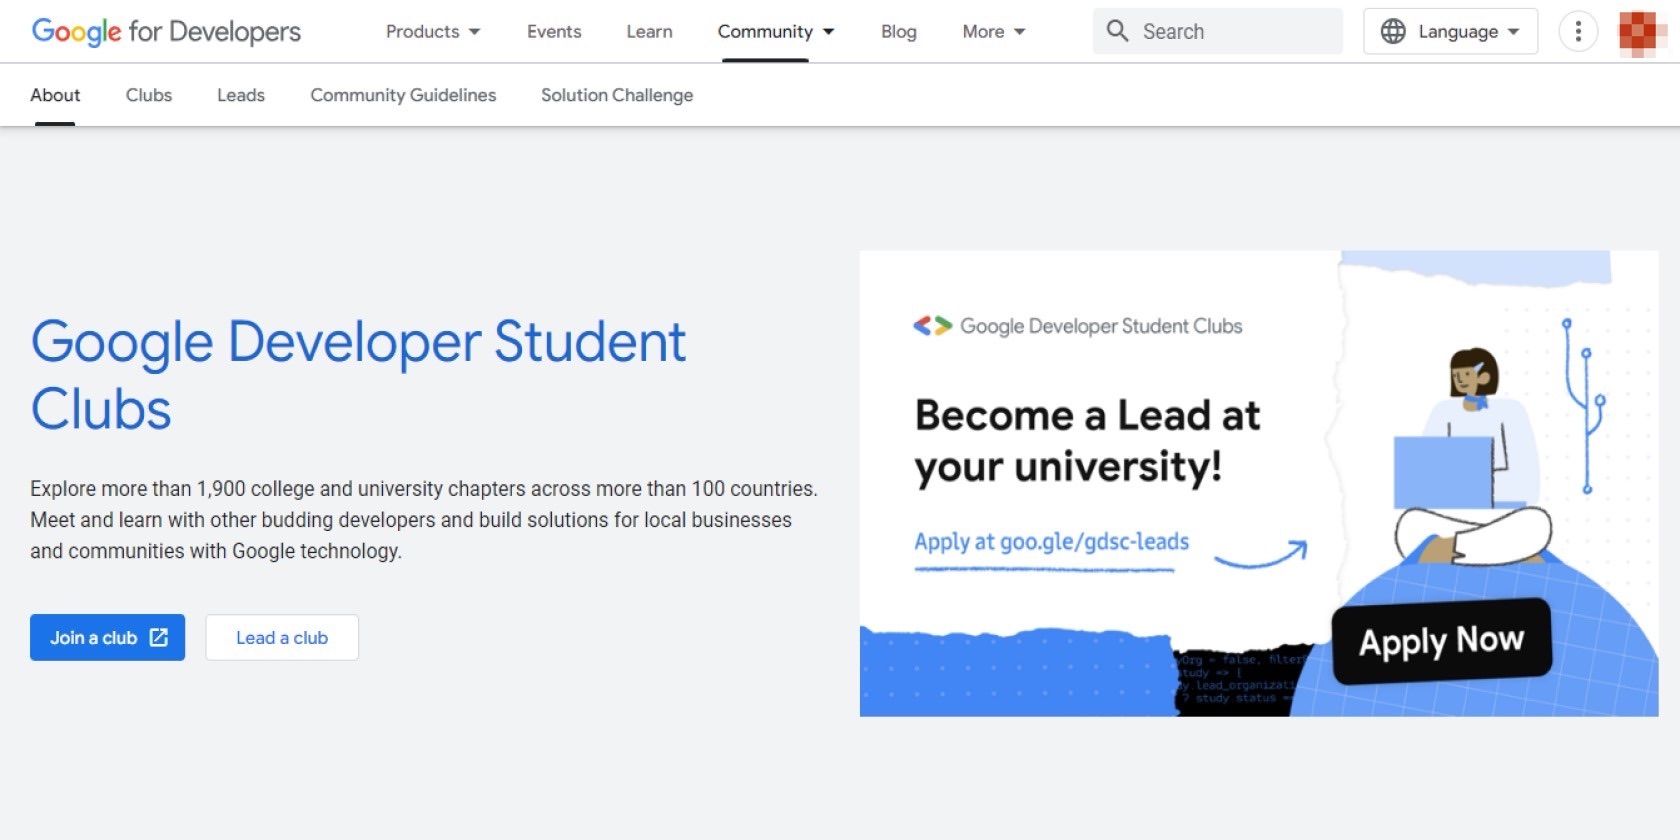Click the search magnifier icon
Image resolution: width=1680 pixels, height=840 pixels.
pos(1117,31)
